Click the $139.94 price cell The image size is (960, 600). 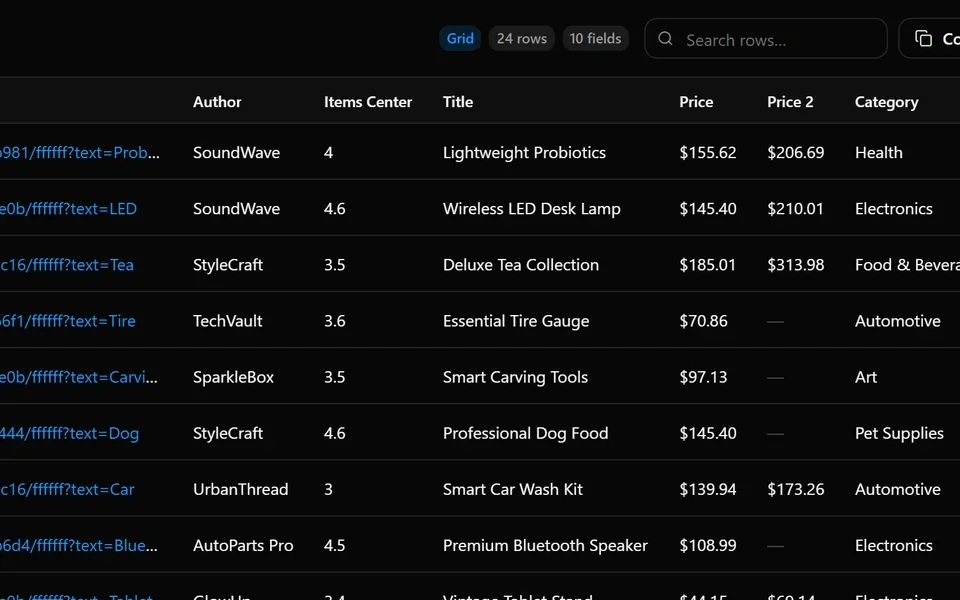pyautogui.click(x=708, y=489)
